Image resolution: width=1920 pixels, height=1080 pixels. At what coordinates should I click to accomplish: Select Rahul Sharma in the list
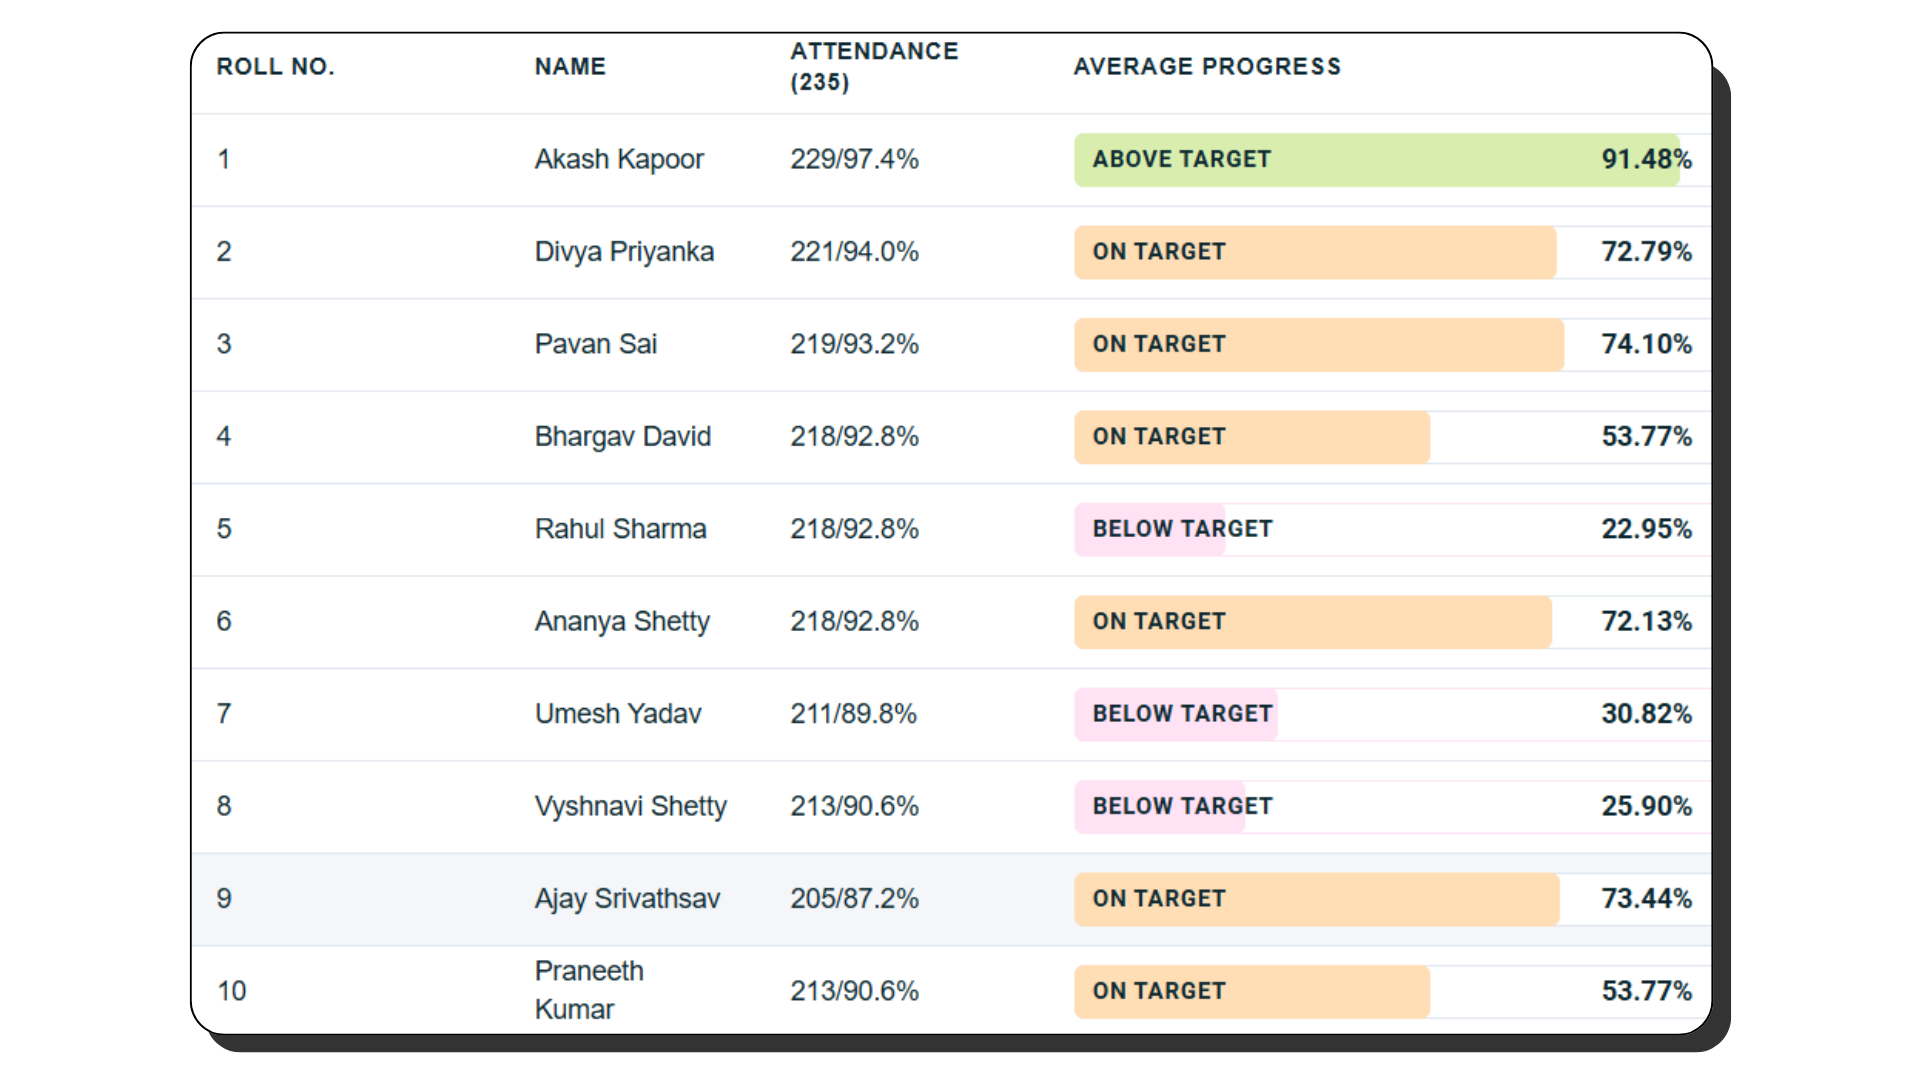(620, 529)
